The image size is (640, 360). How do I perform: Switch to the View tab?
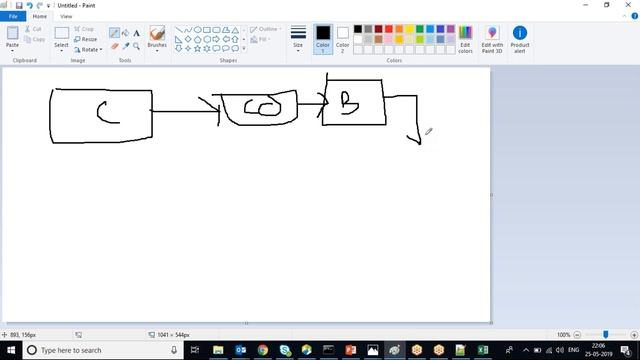[x=66, y=16]
